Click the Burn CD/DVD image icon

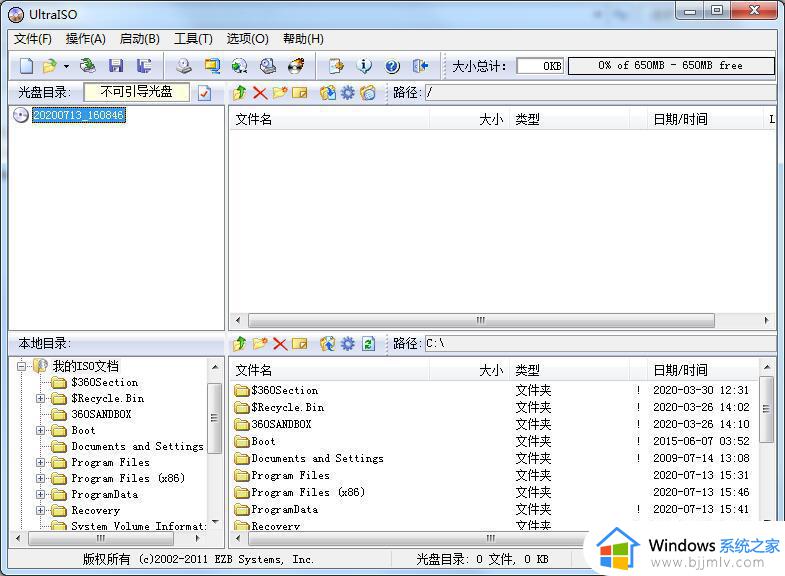pyautogui.click(x=296, y=66)
